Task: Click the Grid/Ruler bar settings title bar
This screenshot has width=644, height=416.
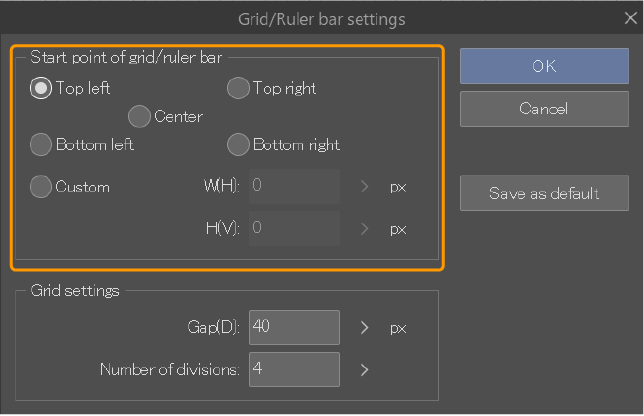Action: (x=322, y=19)
